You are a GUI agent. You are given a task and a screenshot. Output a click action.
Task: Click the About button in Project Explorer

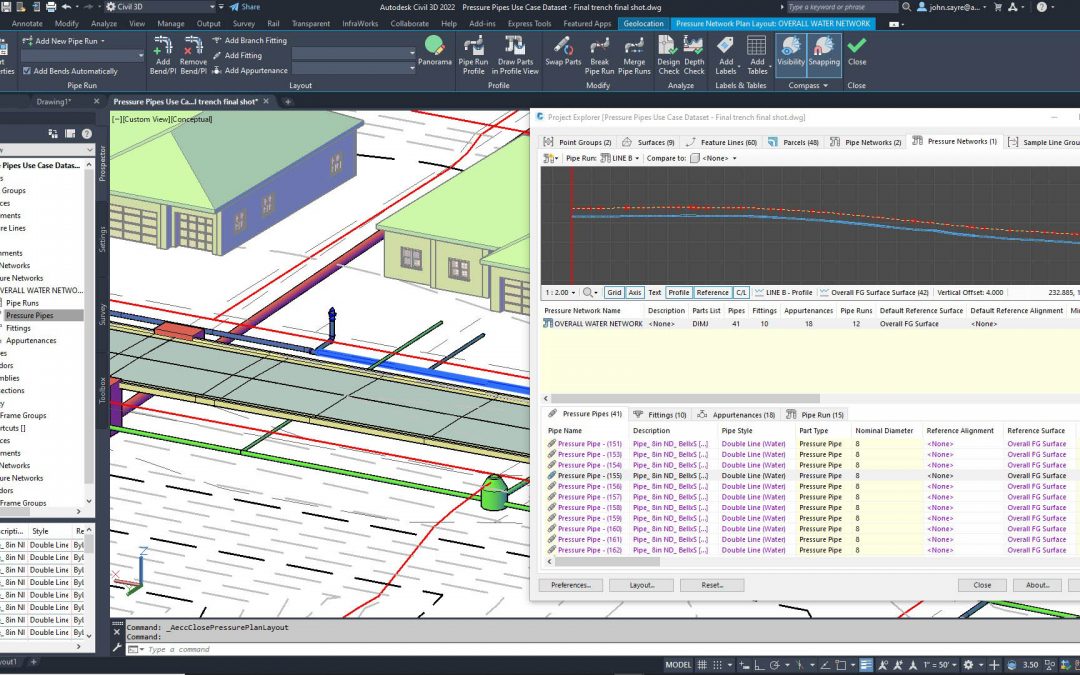click(1037, 585)
